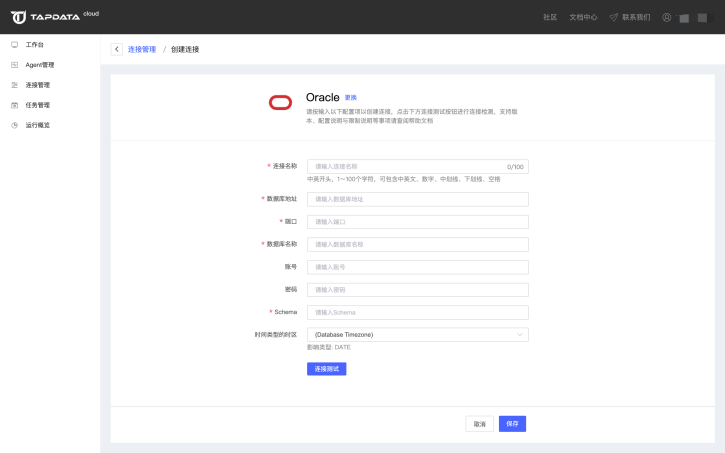The width and height of the screenshot is (725, 453).
Task: Focus the 账号 account input field
Action: 418,267
